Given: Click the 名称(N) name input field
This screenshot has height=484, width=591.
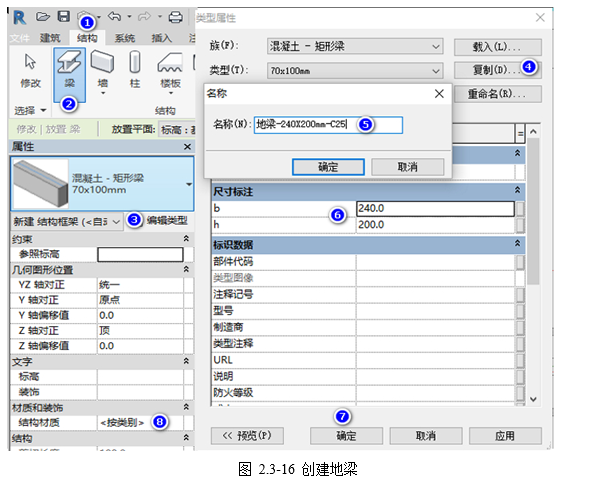Looking at the screenshot, I should (x=328, y=125).
